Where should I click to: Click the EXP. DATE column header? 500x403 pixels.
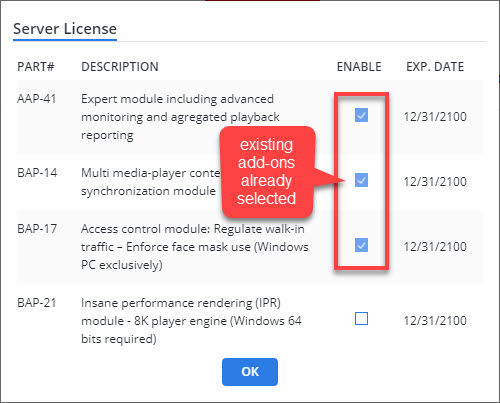point(435,67)
